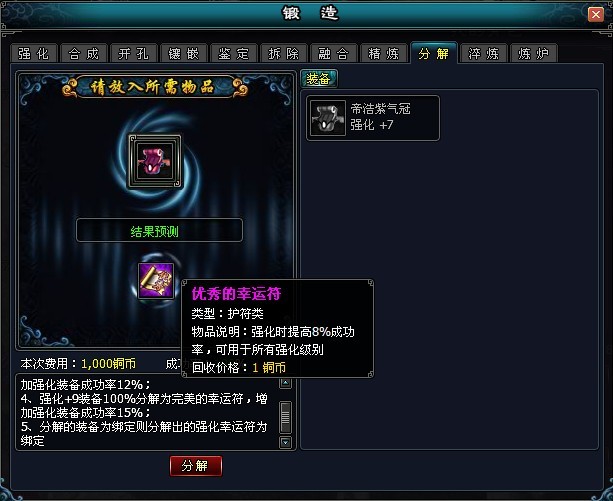Open the 淬炼 tab
This screenshot has height=501, width=613.
(x=484, y=53)
